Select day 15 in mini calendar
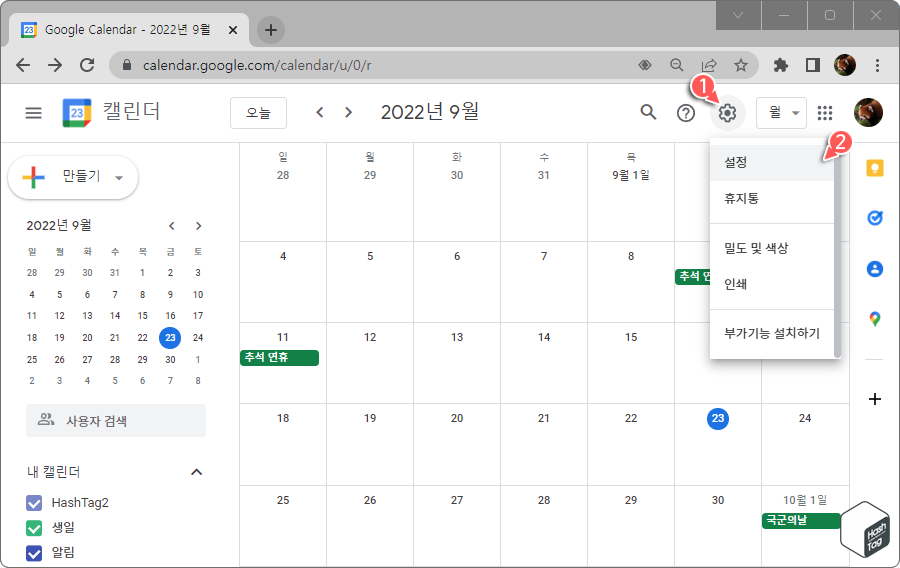This screenshot has width=900, height=568. pyautogui.click(x=142, y=316)
